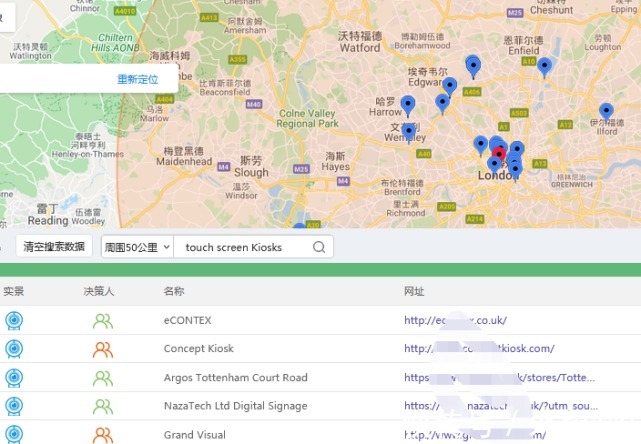Open the NazaTech website link
This screenshot has height=444, width=641.
pos(501,406)
